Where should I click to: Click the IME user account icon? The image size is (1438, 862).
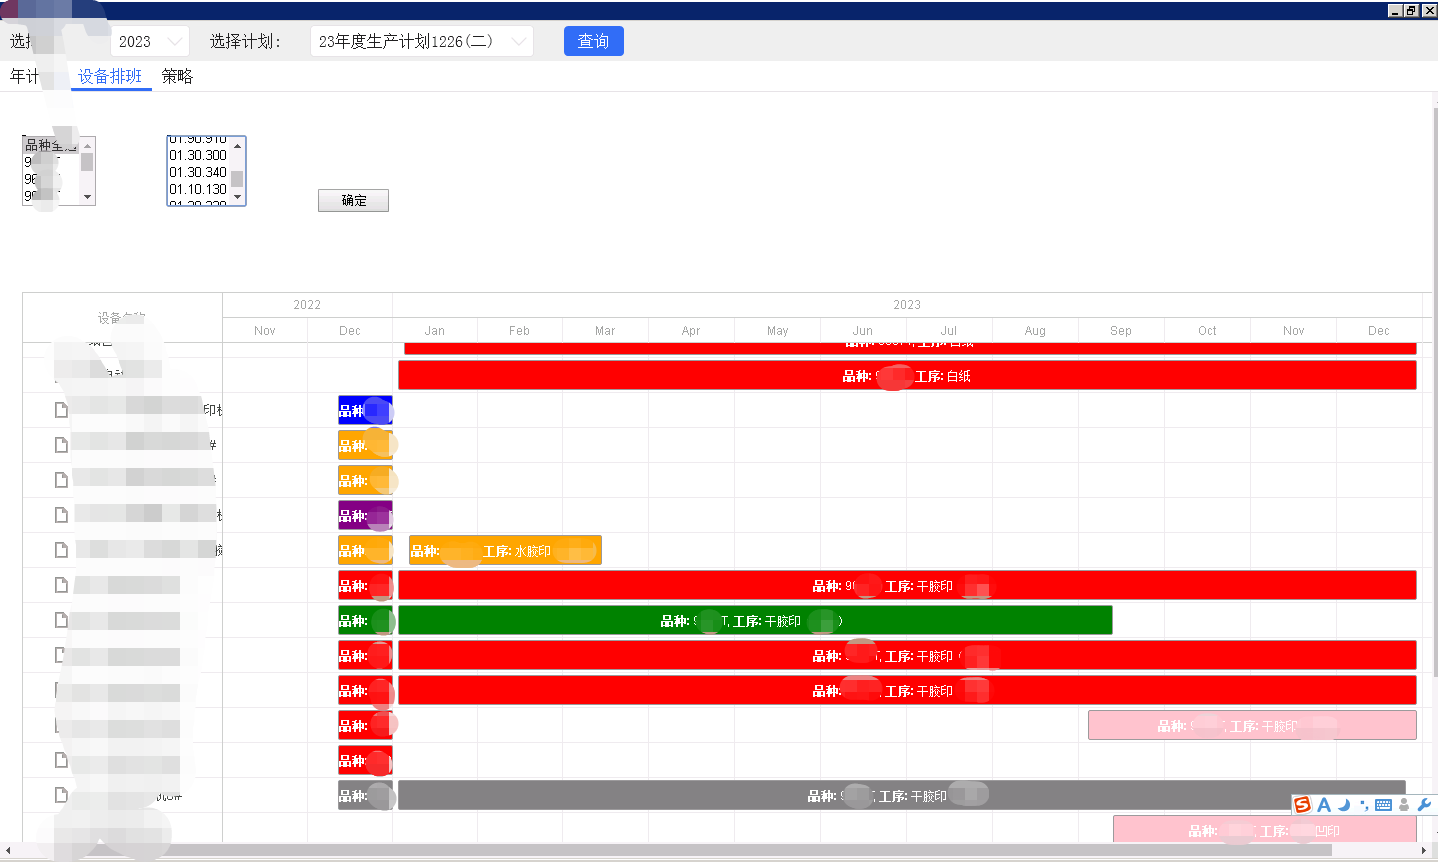1404,805
